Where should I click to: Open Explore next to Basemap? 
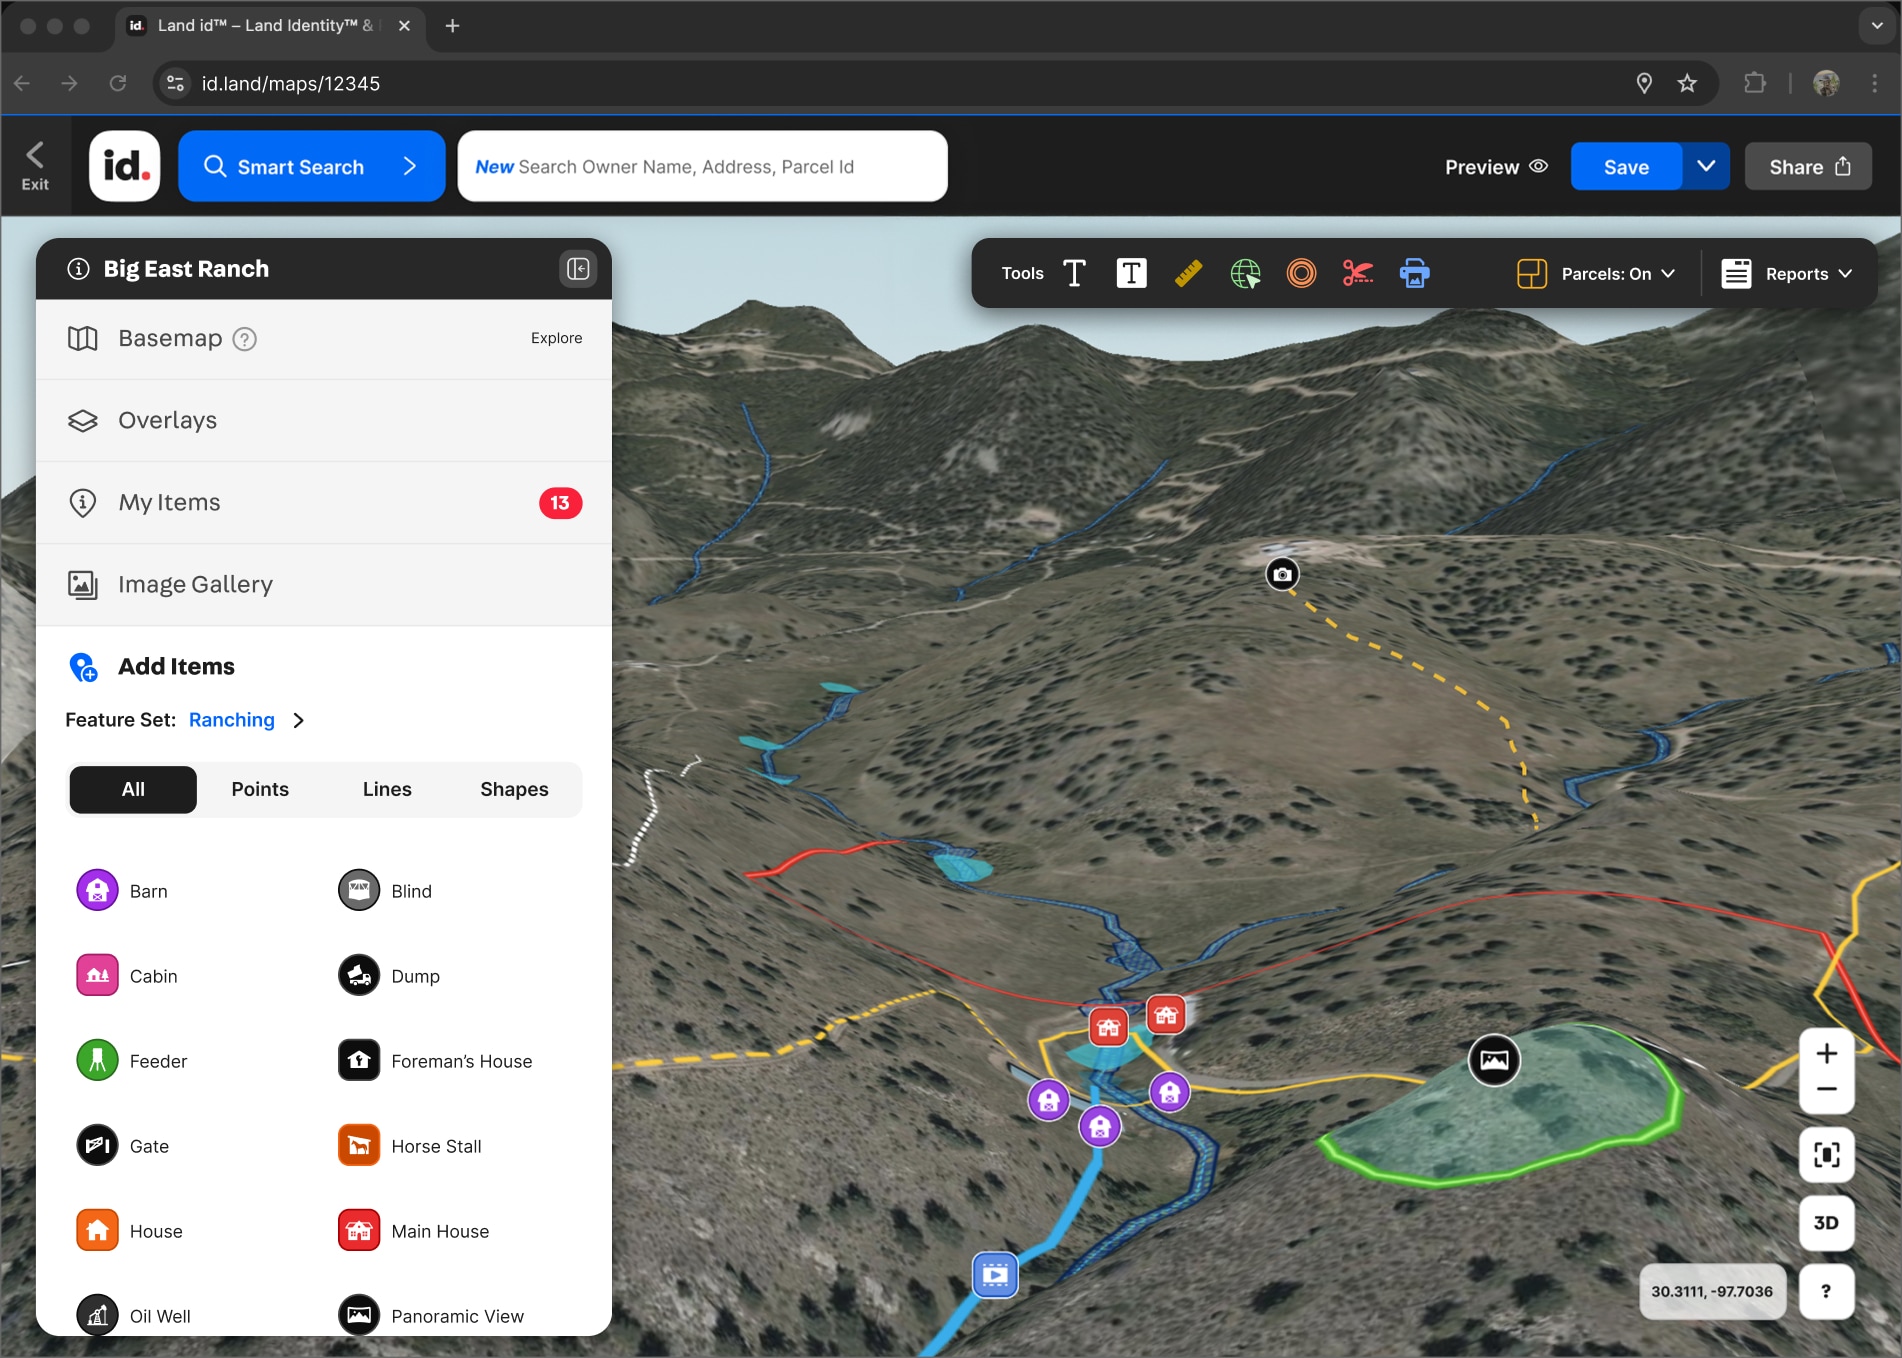point(556,338)
